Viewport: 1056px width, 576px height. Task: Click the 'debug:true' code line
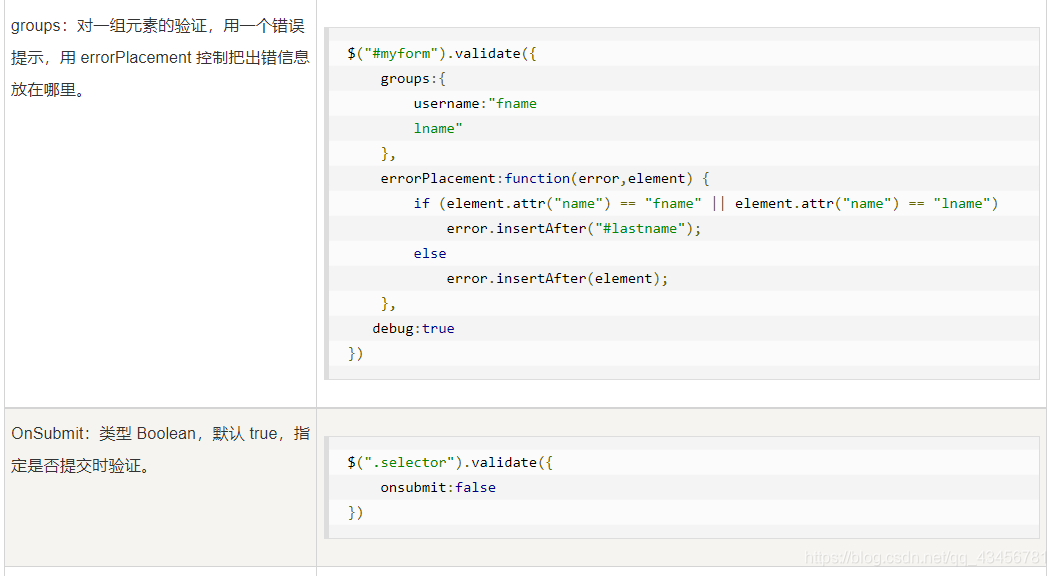point(414,328)
